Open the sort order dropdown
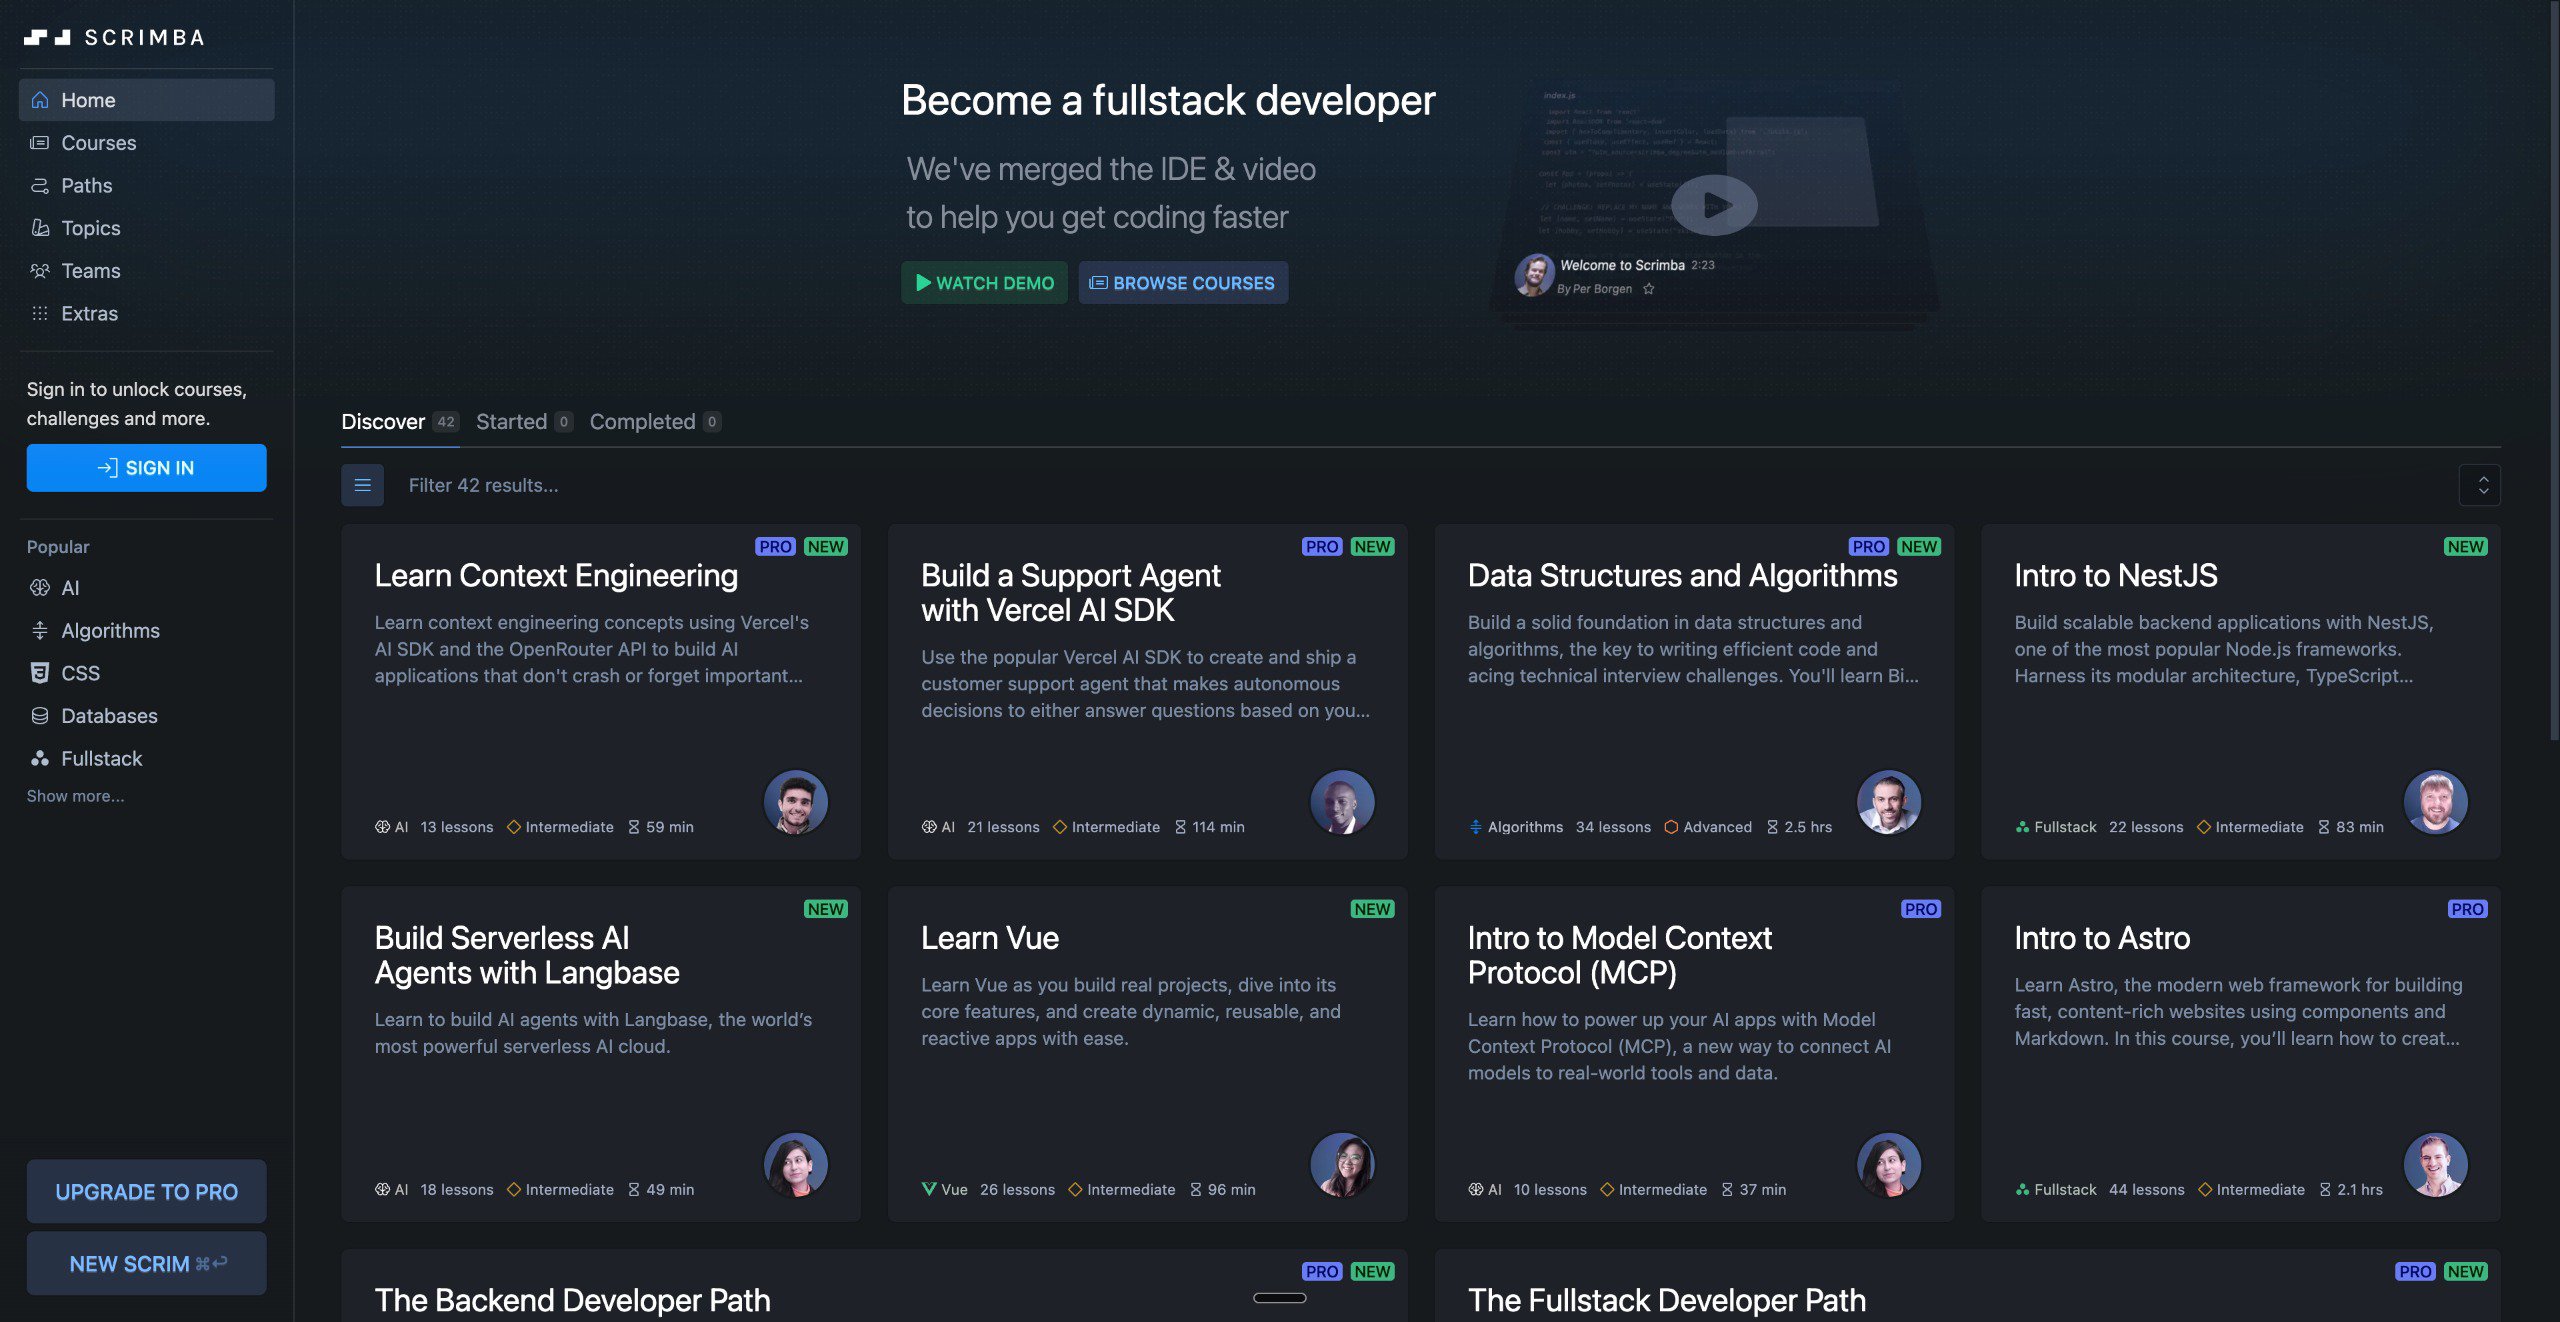Screen dimensions: 2560x1322 tap(2482, 485)
